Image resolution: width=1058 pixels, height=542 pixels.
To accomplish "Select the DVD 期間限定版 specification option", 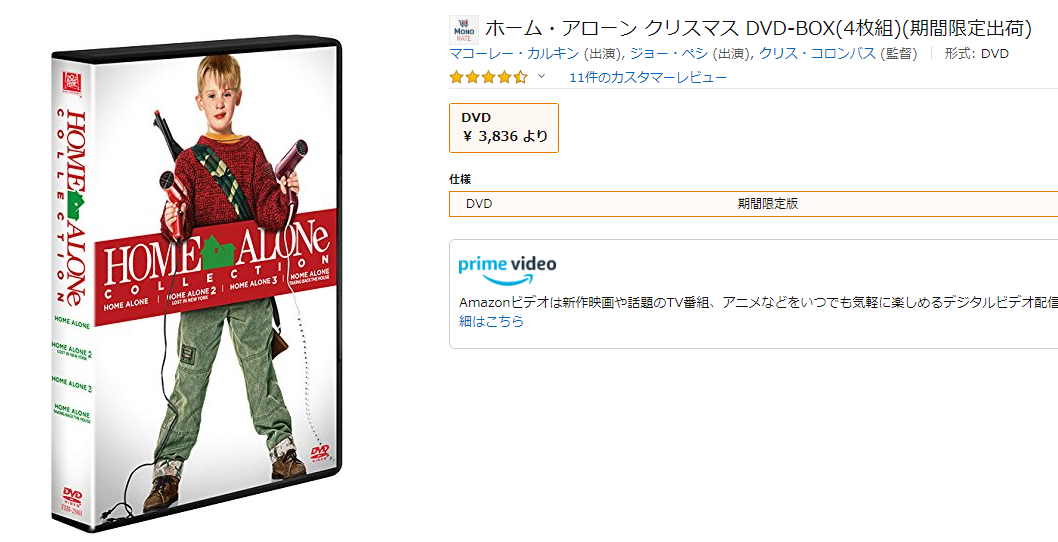I will pyautogui.click(x=754, y=204).
